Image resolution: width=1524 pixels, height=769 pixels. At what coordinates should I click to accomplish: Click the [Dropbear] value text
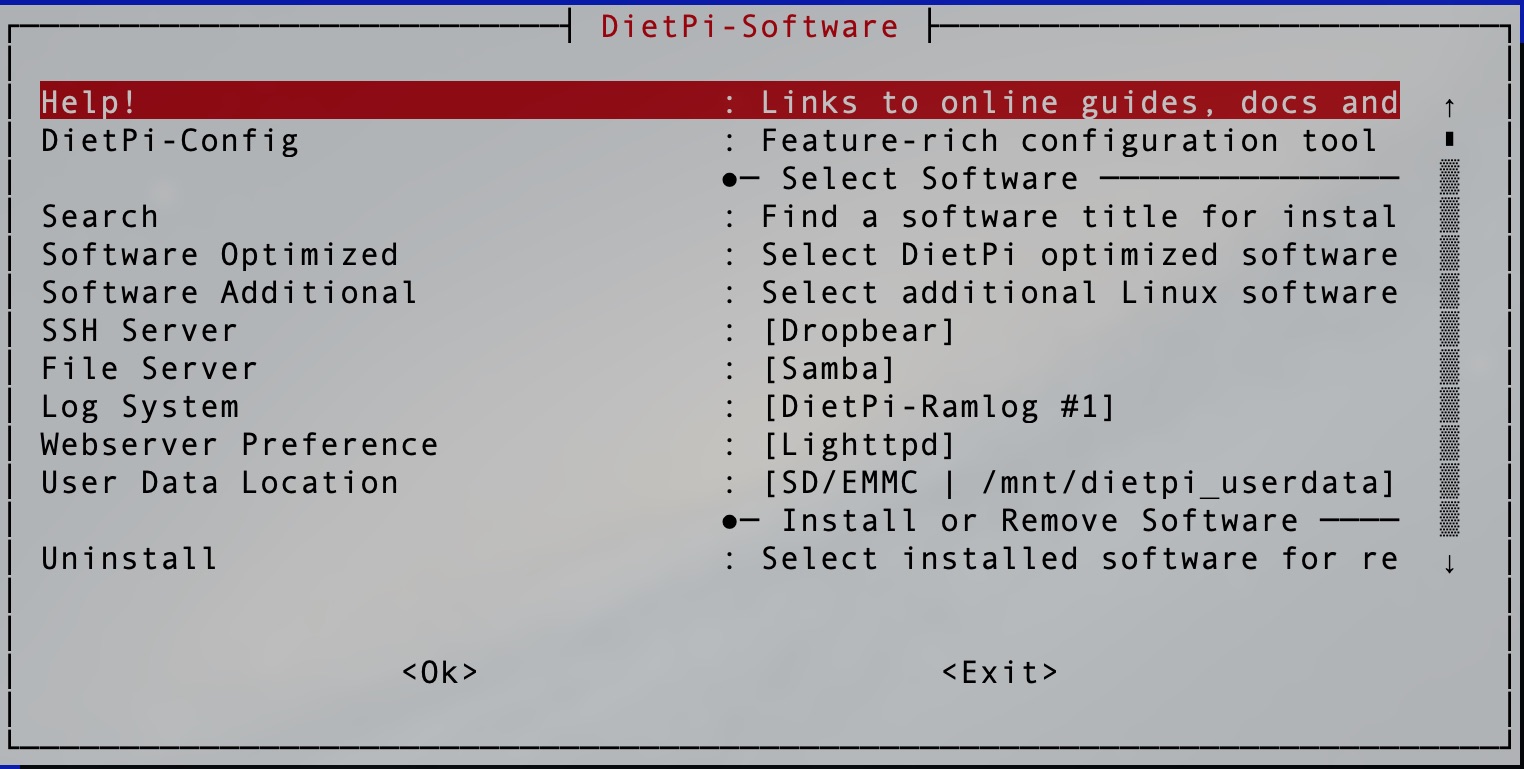click(x=859, y=330)
